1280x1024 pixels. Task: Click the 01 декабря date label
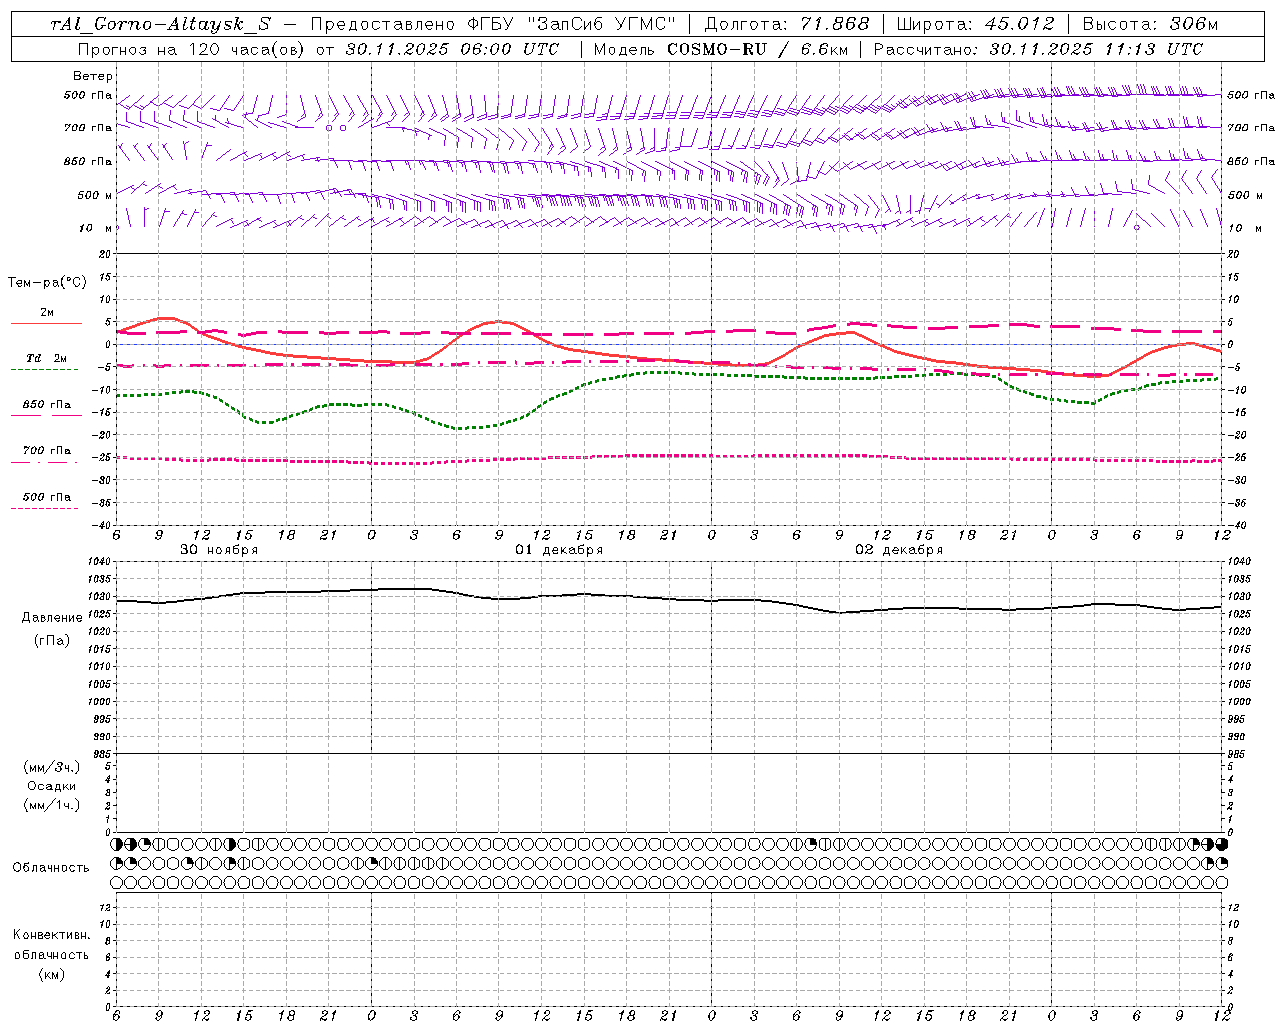point(559,550)
